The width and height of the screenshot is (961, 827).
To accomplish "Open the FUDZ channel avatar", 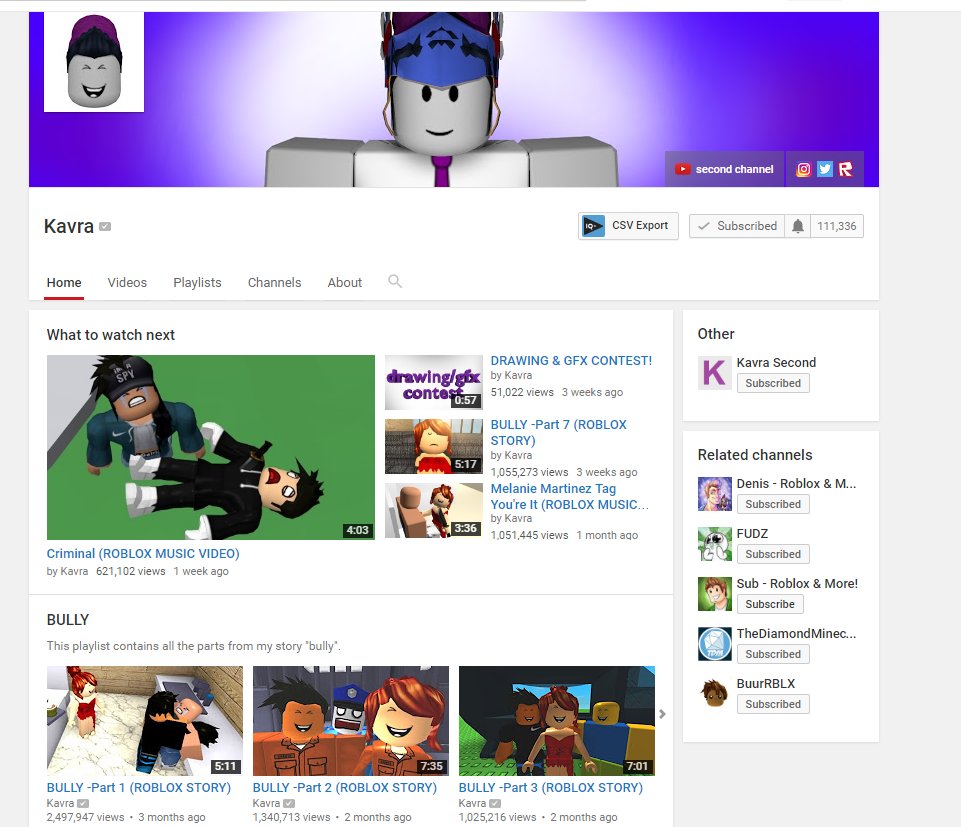I will pos(715,544).
